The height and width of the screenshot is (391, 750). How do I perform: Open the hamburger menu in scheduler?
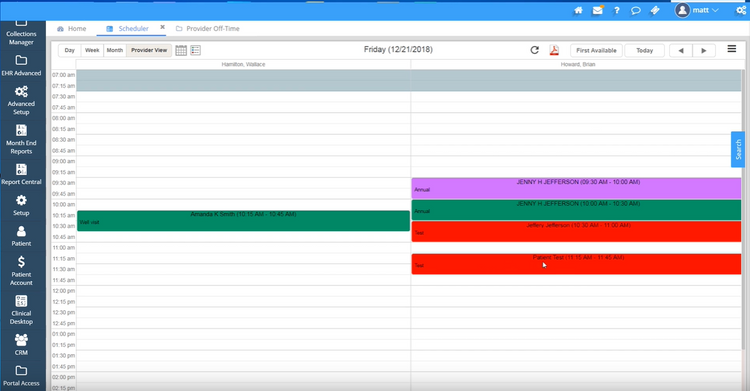[x=732, y=49]
